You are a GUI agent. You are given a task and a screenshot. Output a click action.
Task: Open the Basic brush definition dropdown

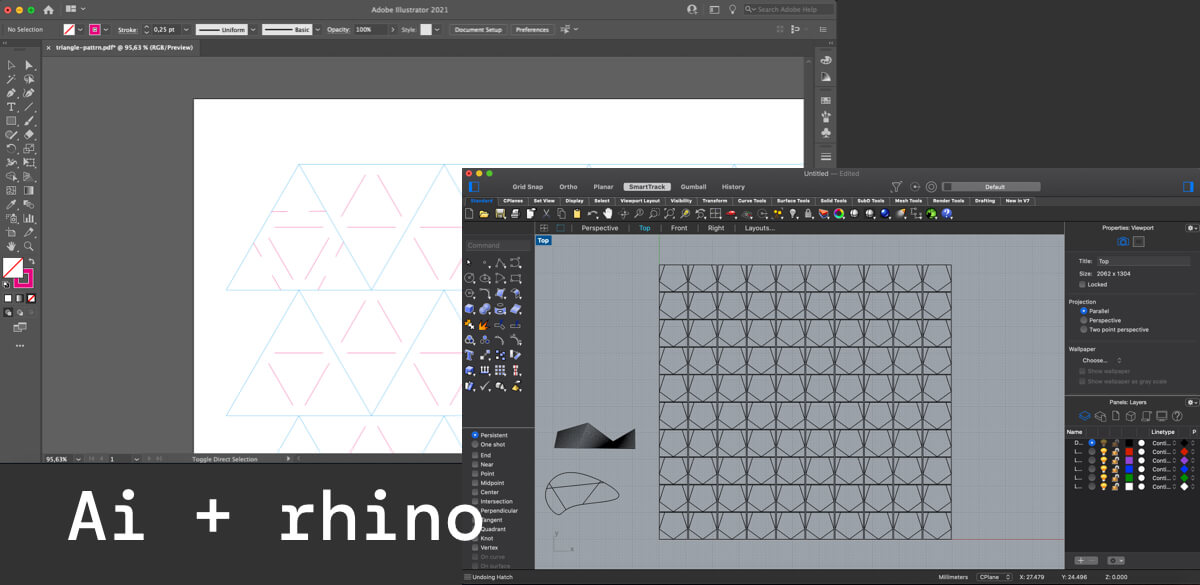point(319,30)
